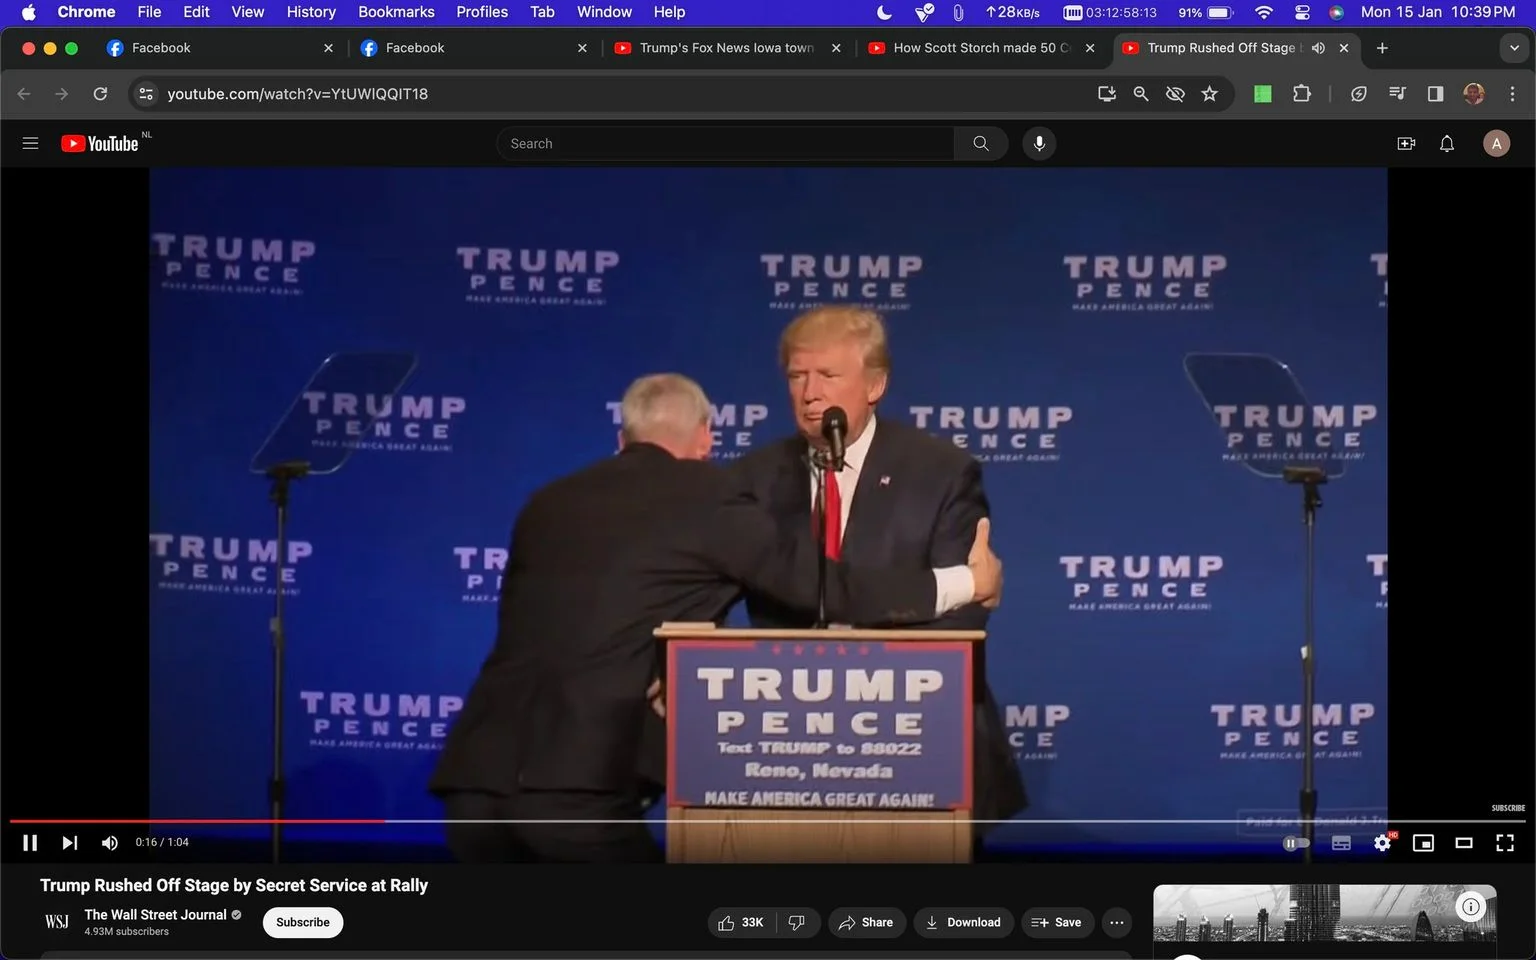Open YouTube notifications bell
Viewport: 1536px width, 960px height.
click(1446, 144)
